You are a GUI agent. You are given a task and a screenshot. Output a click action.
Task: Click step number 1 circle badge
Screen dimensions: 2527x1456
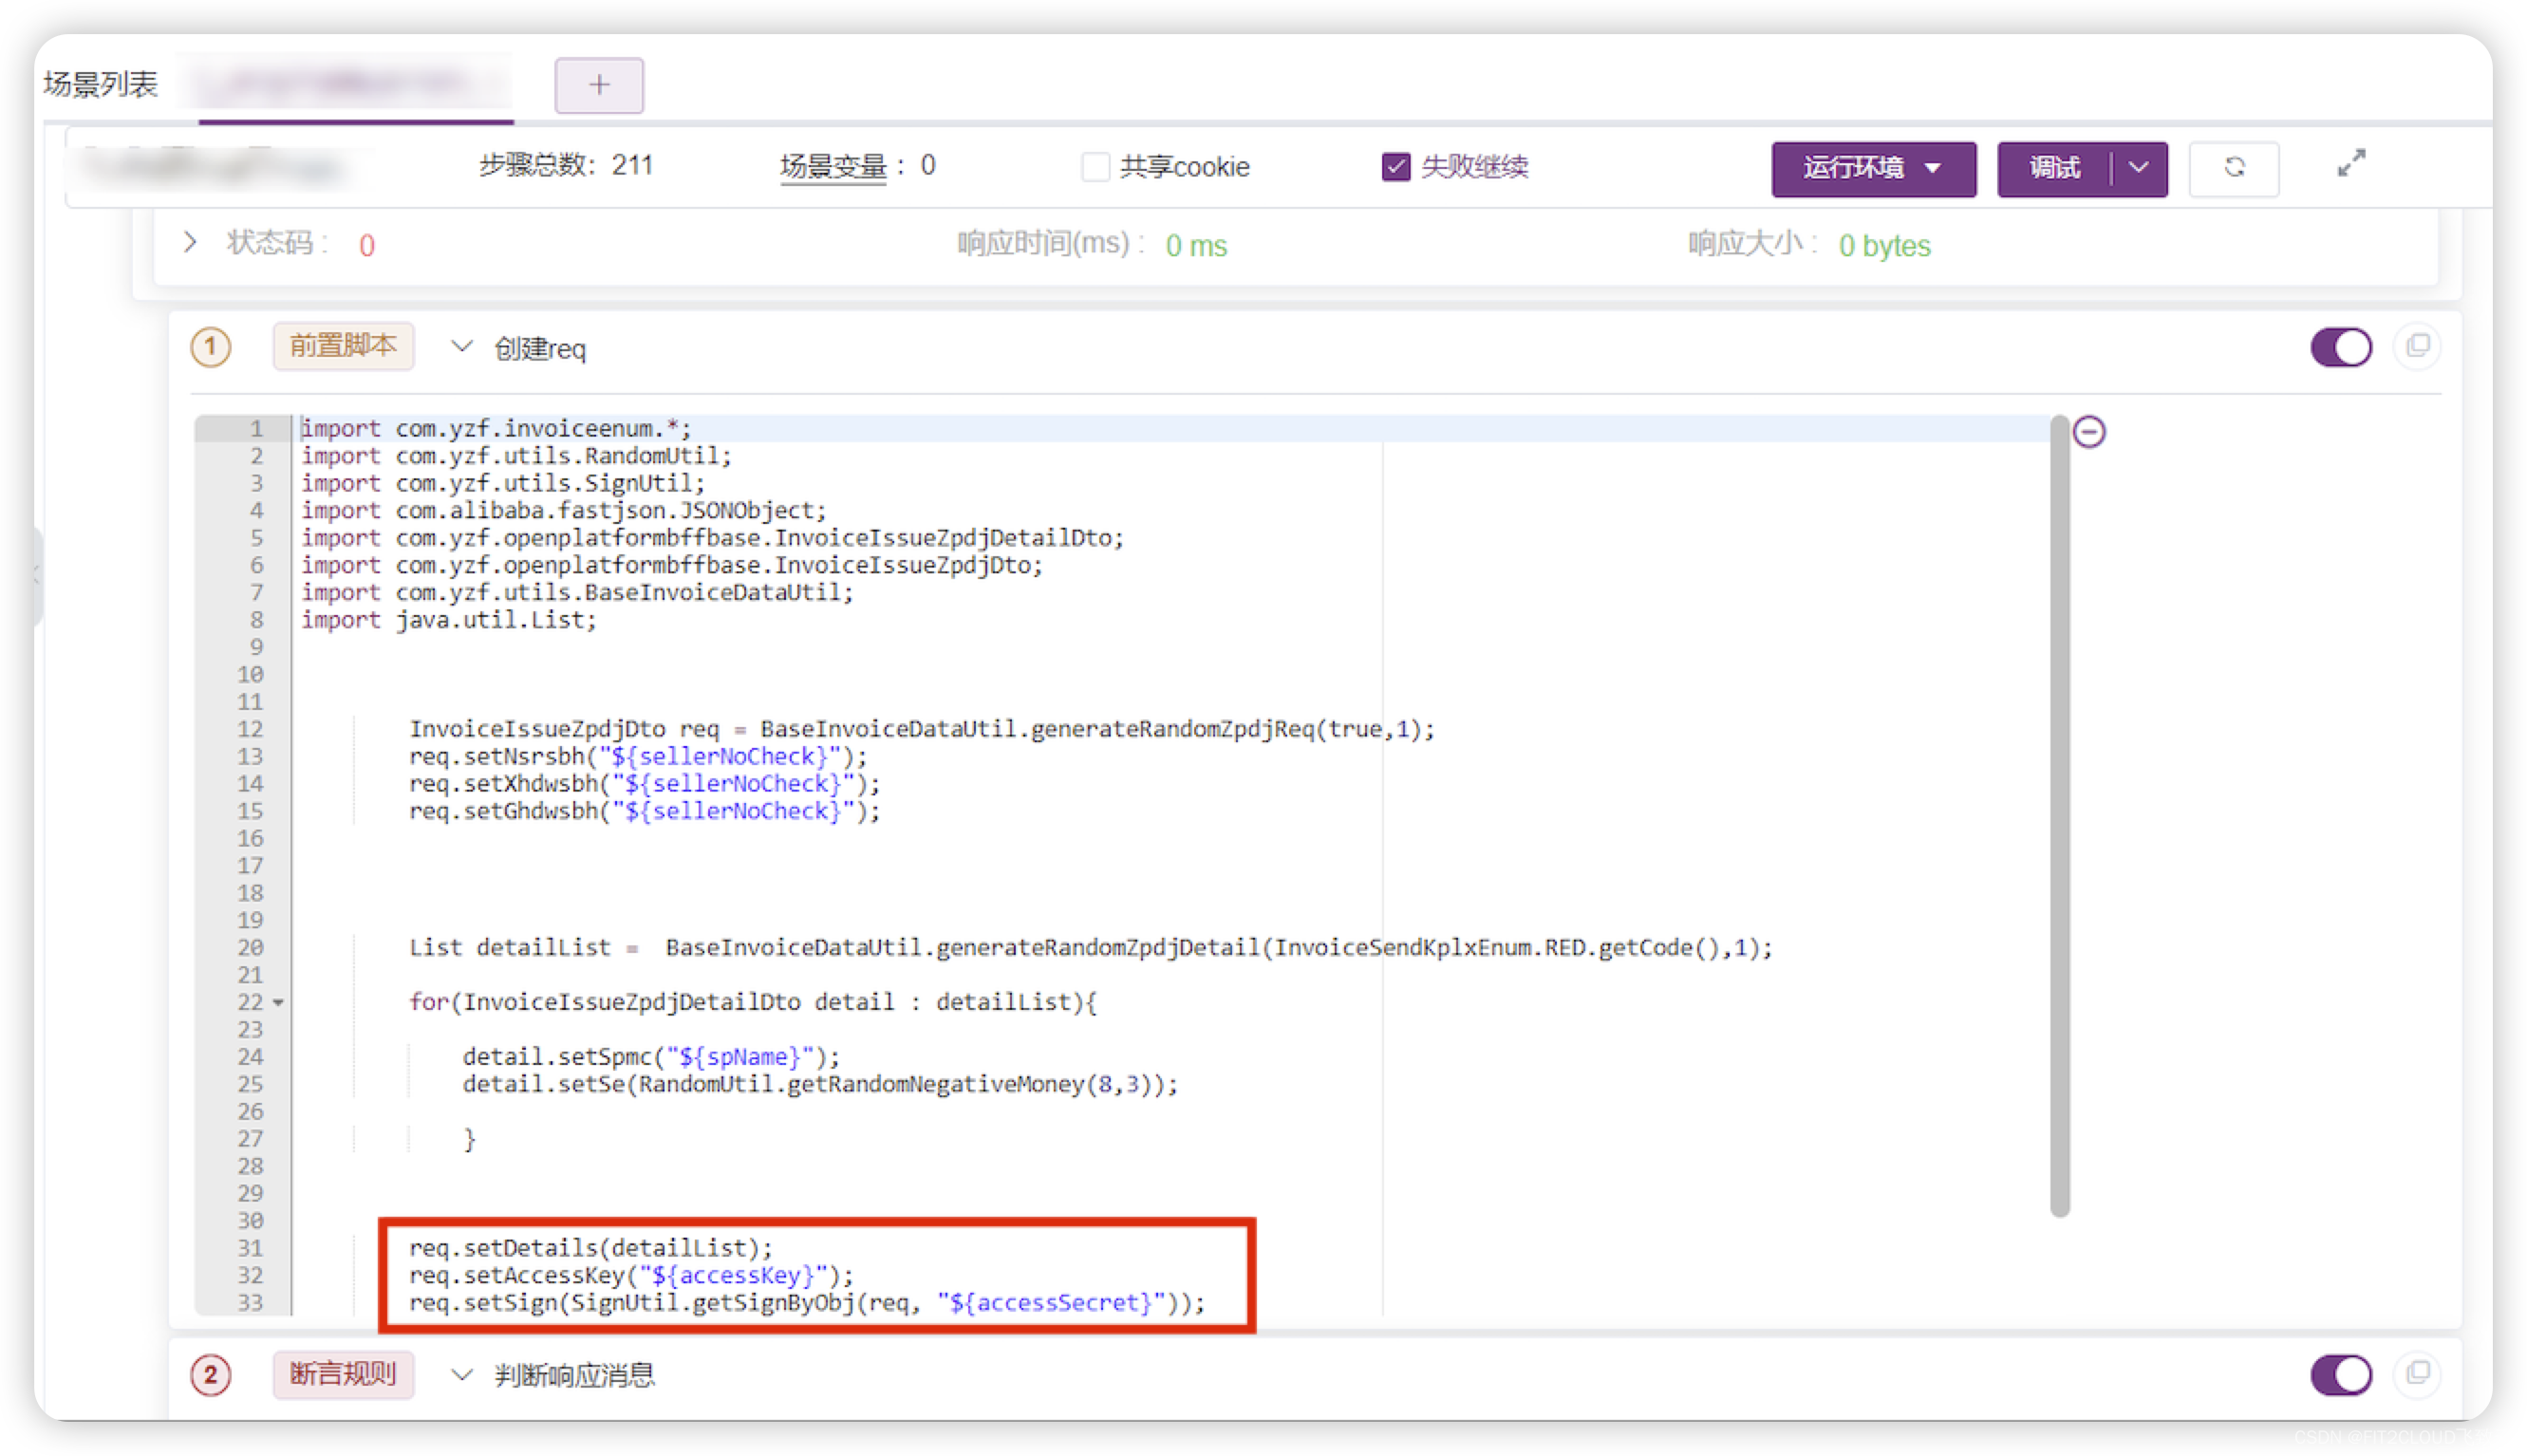coord(210,348)
